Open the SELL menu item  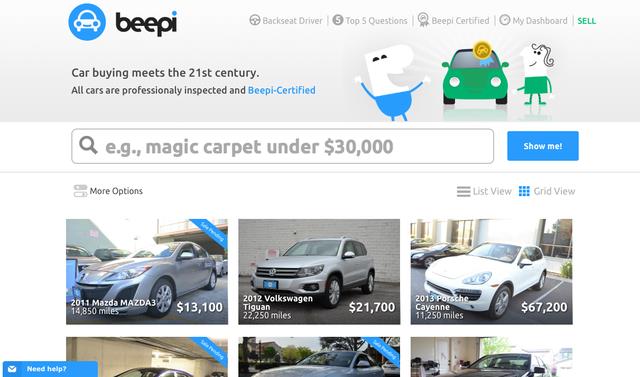587,21
